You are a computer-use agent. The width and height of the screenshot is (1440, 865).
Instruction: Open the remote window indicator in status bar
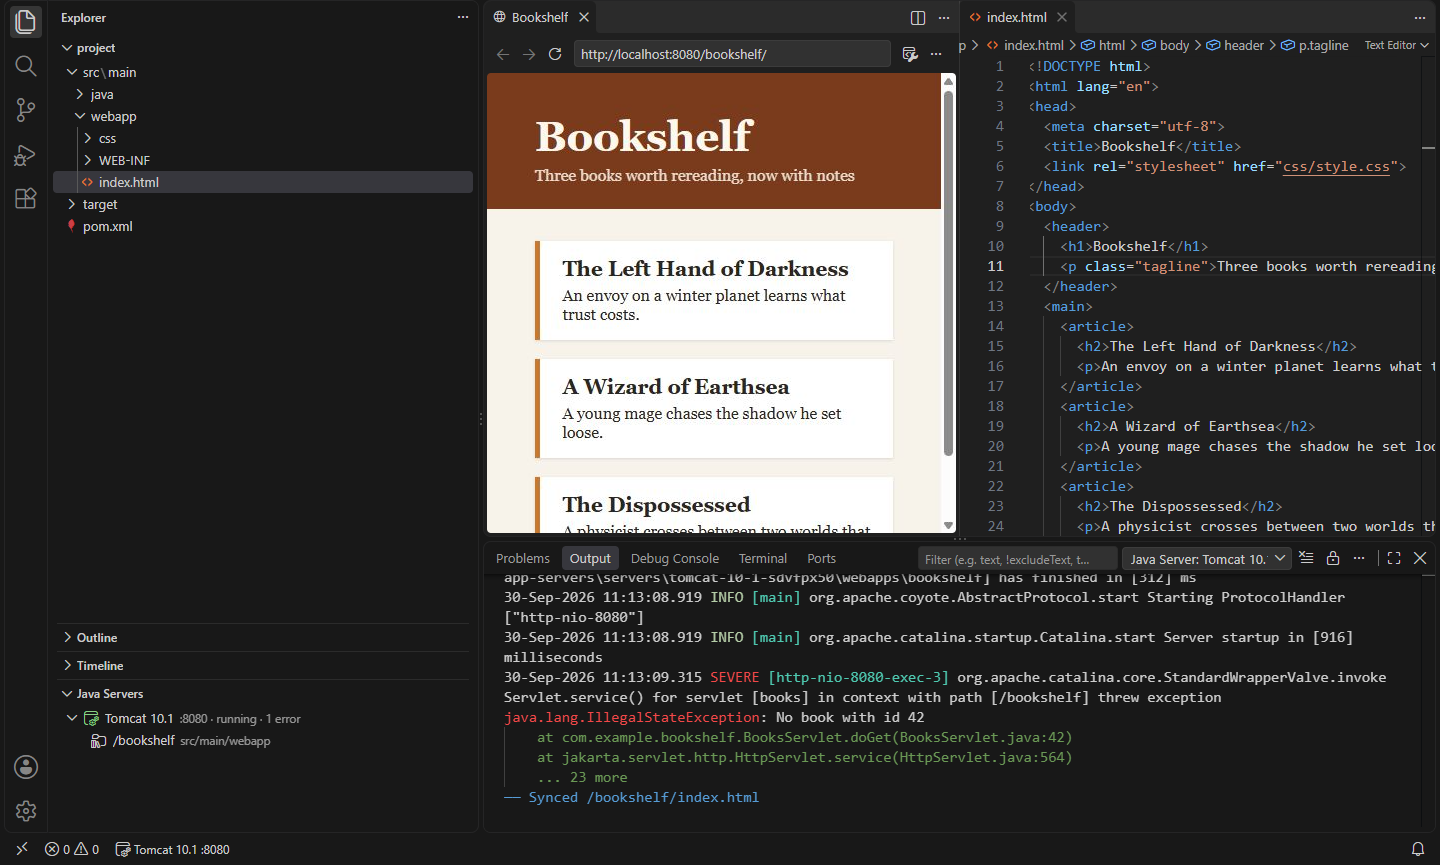pos(22,849)
